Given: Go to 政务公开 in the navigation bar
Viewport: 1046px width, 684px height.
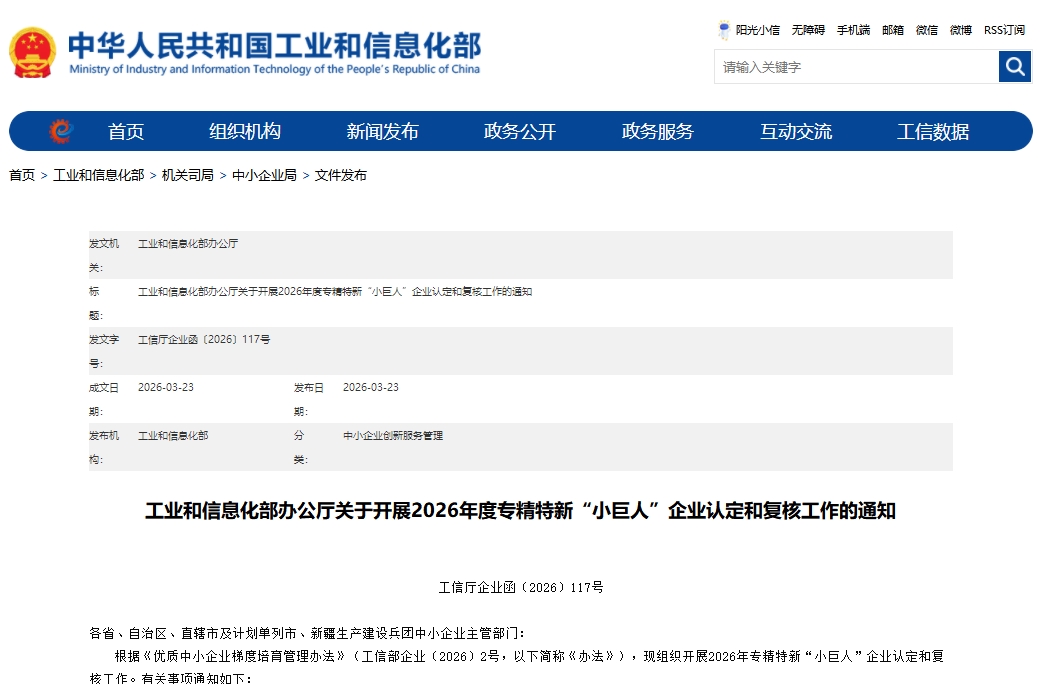Looking at the screenshot, I should [x=518, y=130].
